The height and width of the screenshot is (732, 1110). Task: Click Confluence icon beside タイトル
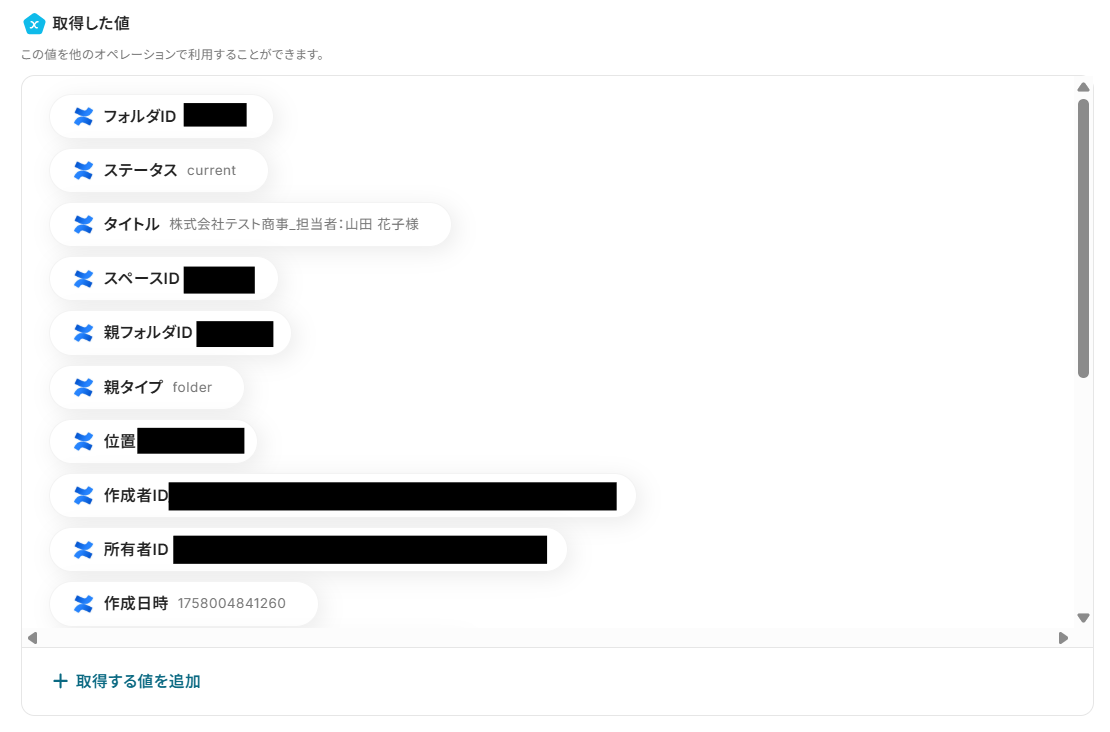pos(84,224)
